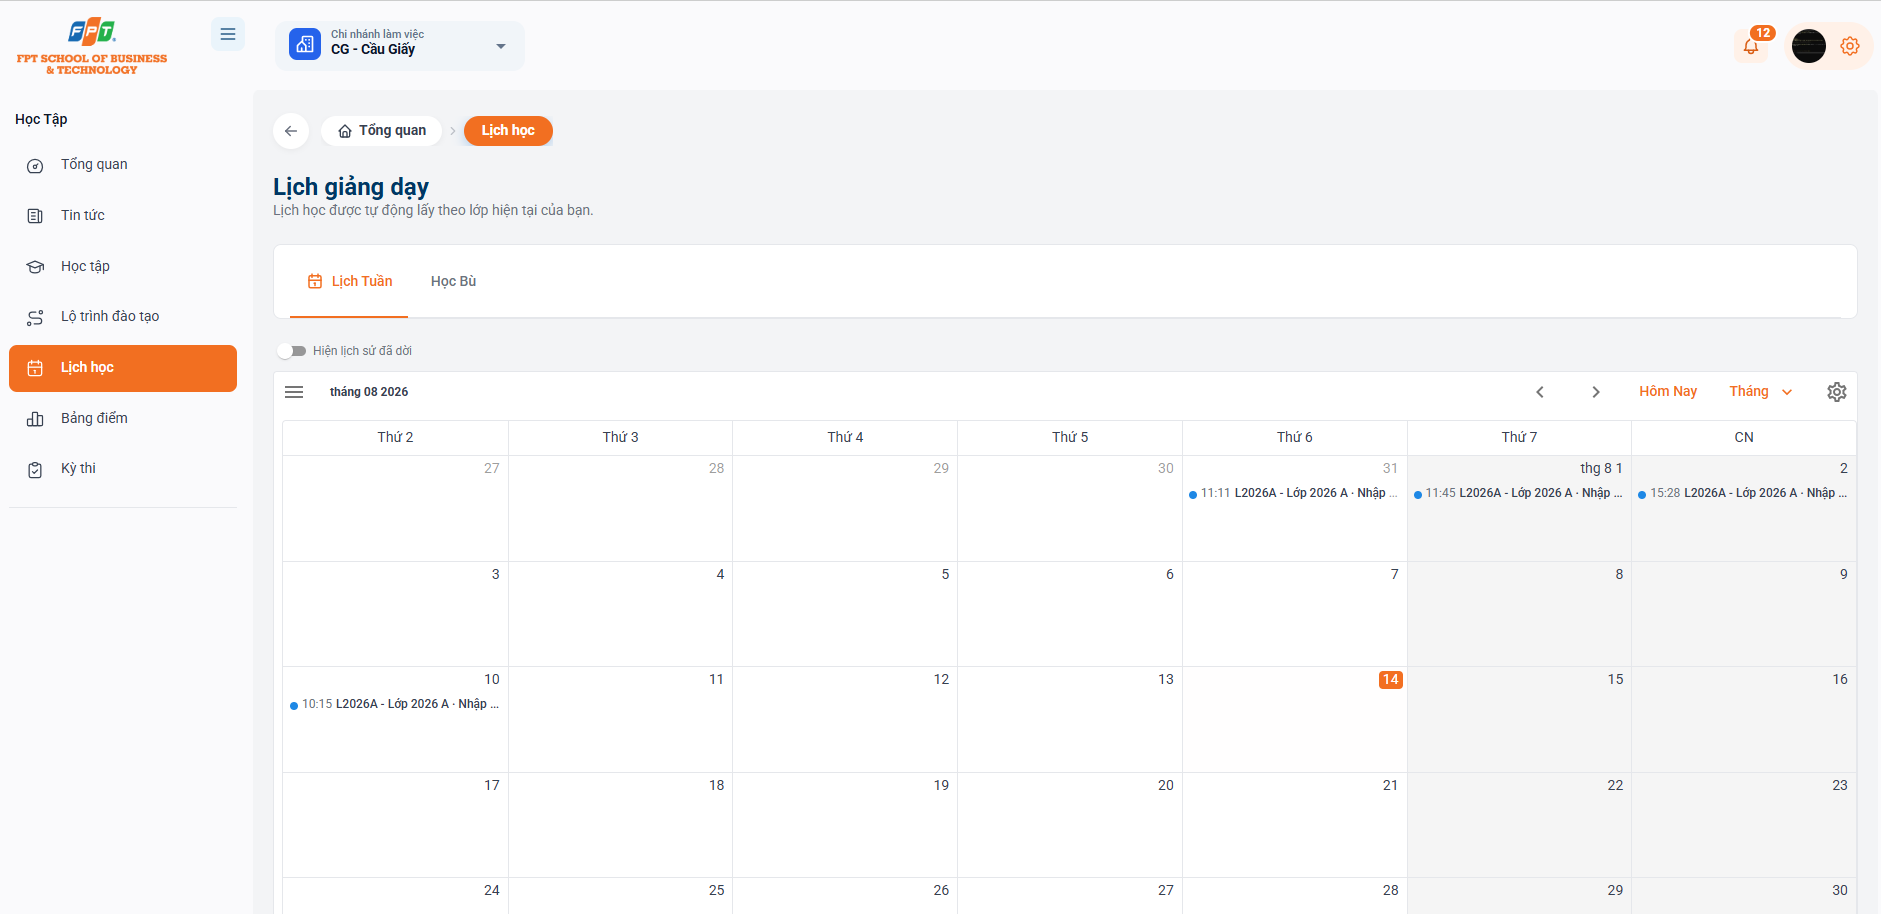This screenshot has width=1881, height=914.
Task: Open Tin tức in the sidebar
Action: tap(123, 216)
